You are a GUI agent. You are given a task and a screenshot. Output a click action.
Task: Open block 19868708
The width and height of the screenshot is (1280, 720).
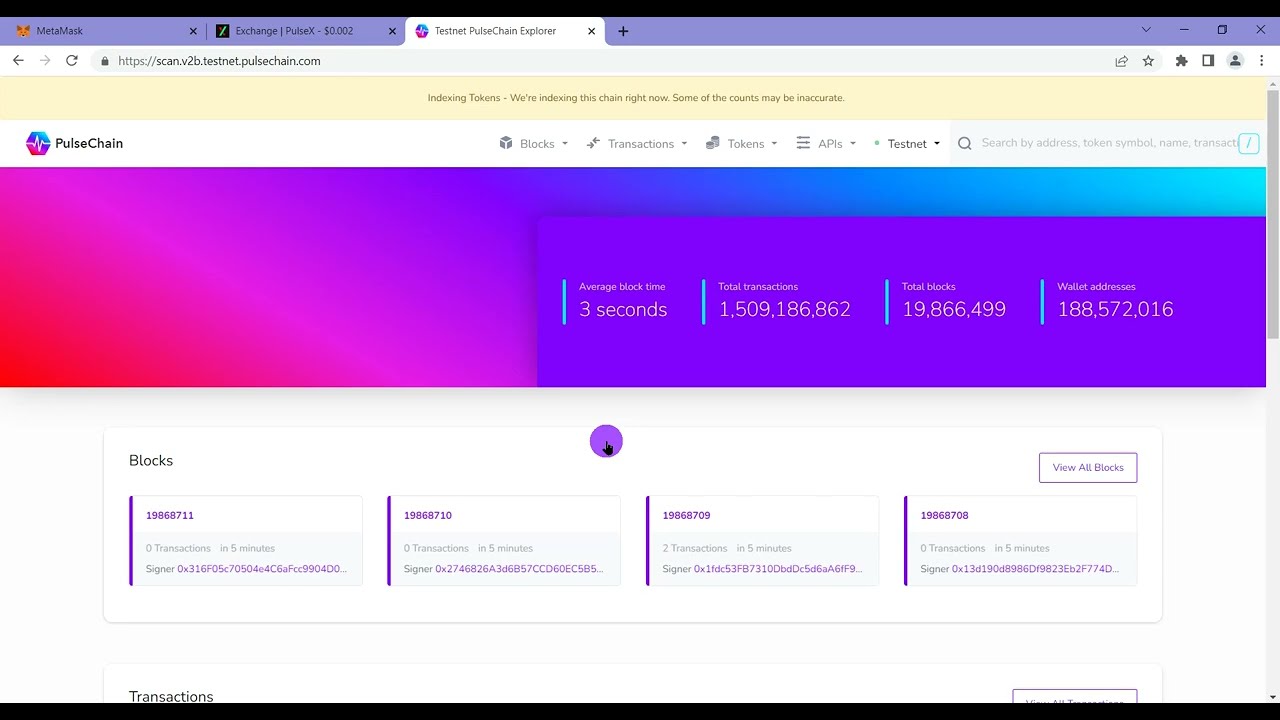tap(944, 515)
